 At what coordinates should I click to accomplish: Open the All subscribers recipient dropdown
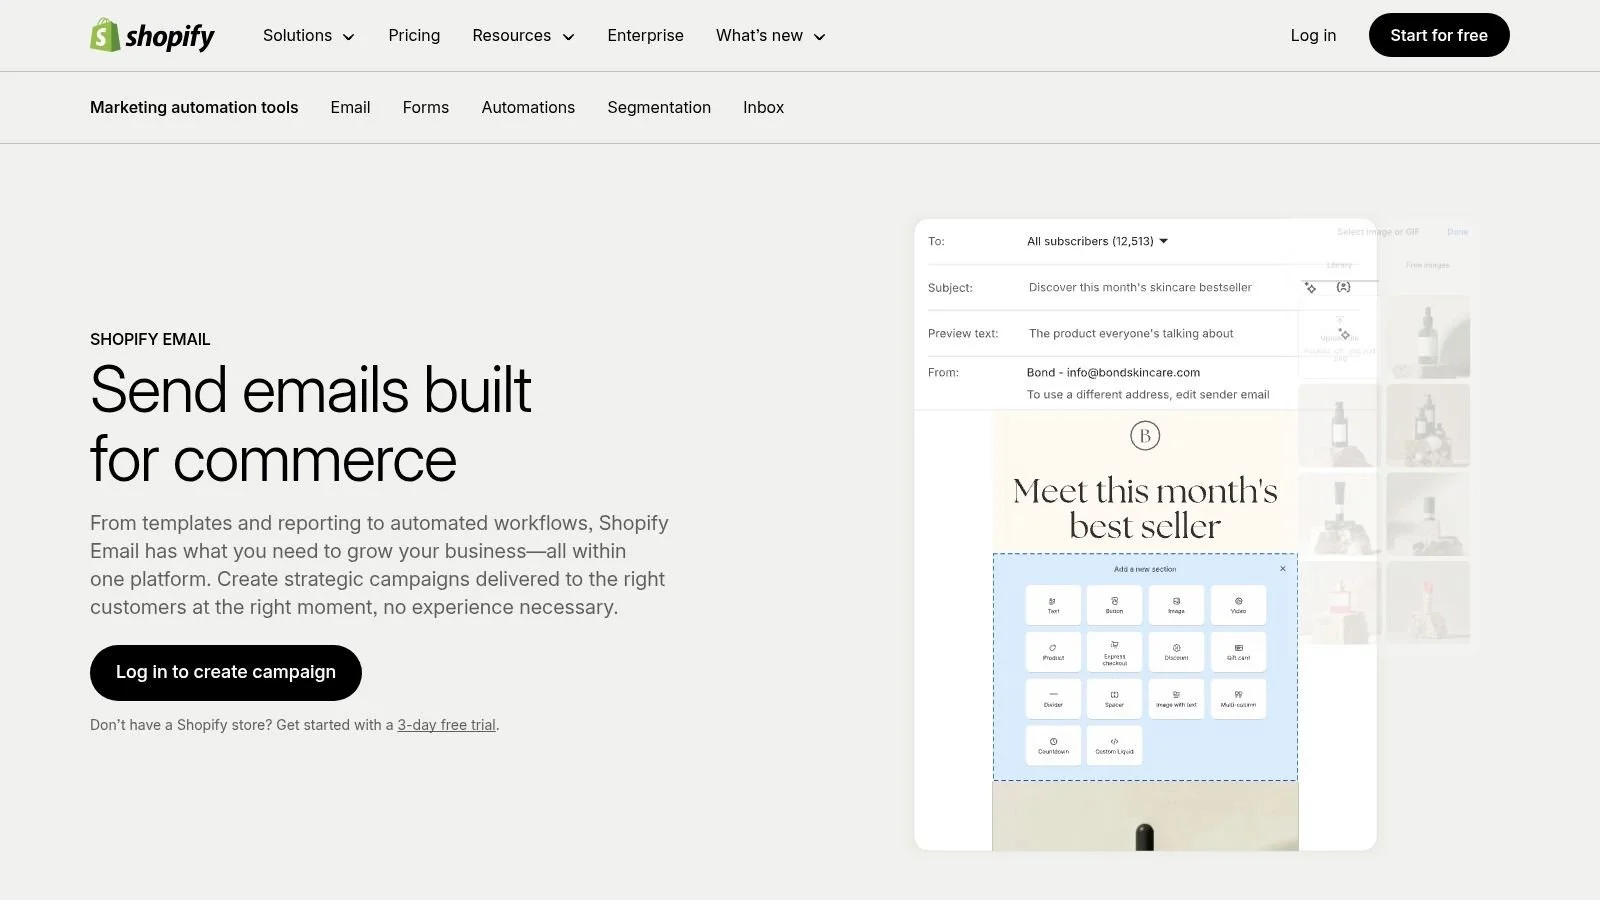tap(1098, 241)
